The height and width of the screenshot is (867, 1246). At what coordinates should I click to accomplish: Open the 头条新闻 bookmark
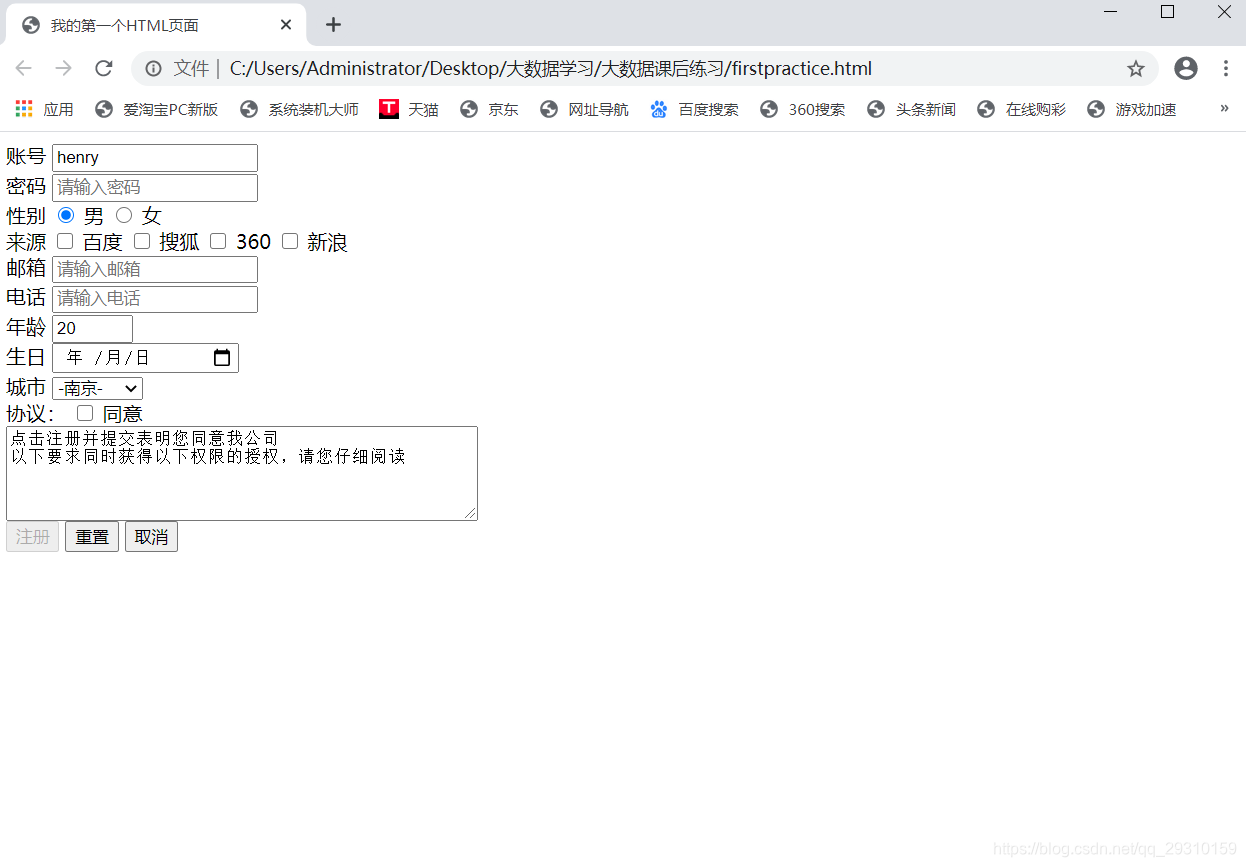coord(912,109)
